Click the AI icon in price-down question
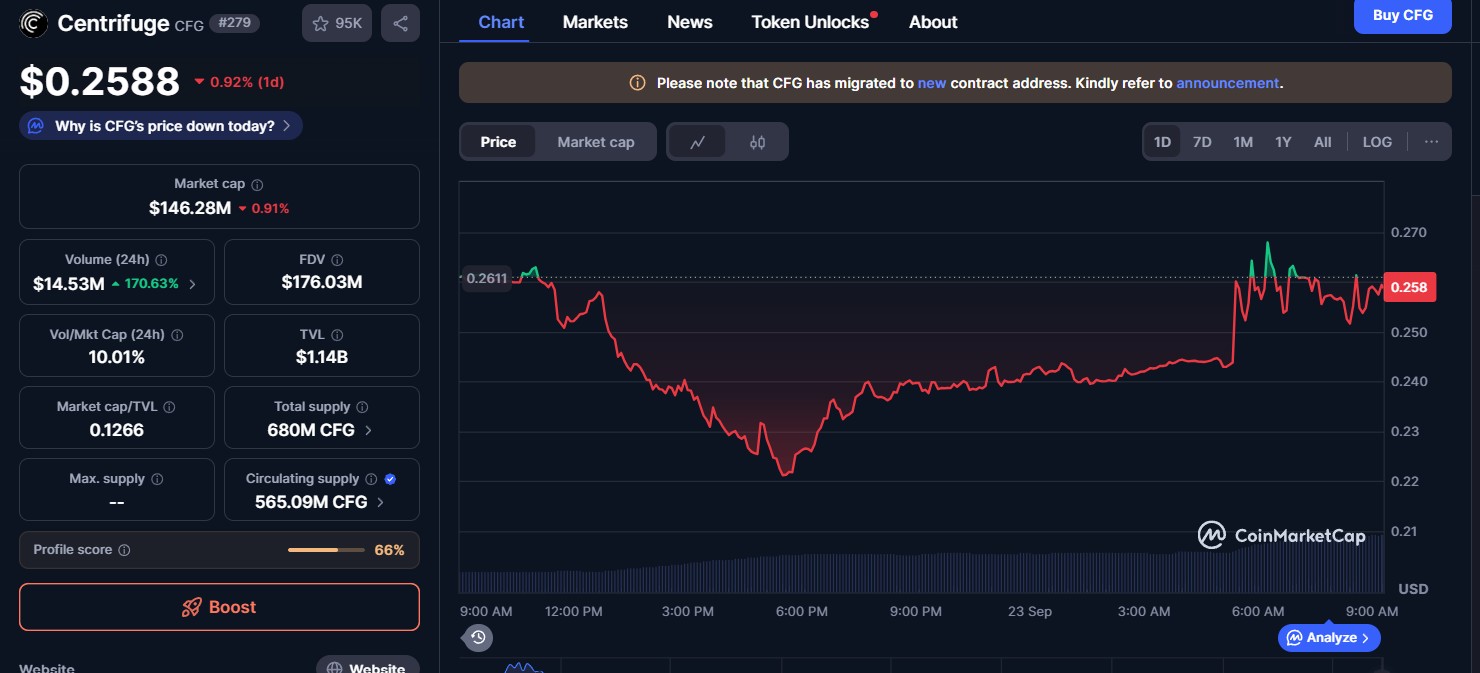This screenshot has height=673, width=1480. point(36,126)
